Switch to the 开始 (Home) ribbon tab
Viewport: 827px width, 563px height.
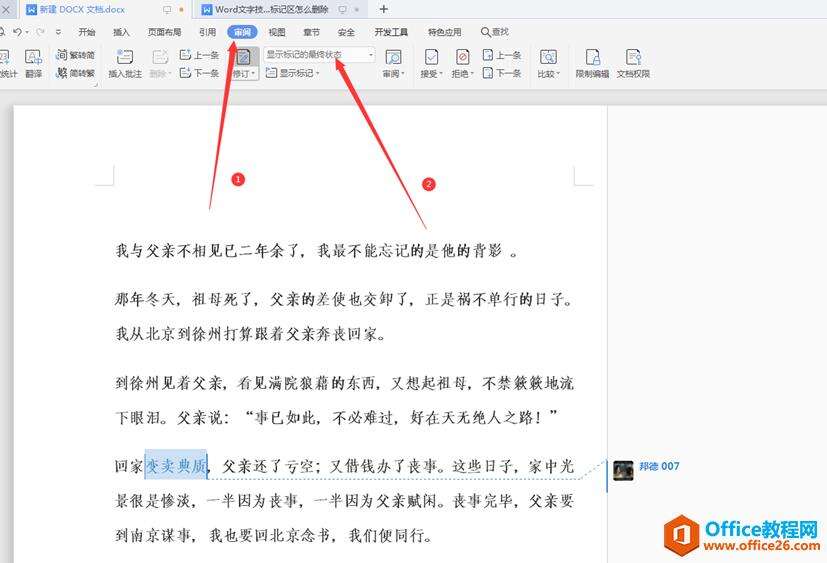tap(86, 32)
